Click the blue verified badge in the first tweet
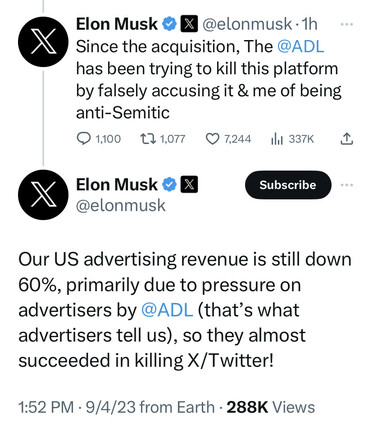373x428 pixels. tap(169, 24)
